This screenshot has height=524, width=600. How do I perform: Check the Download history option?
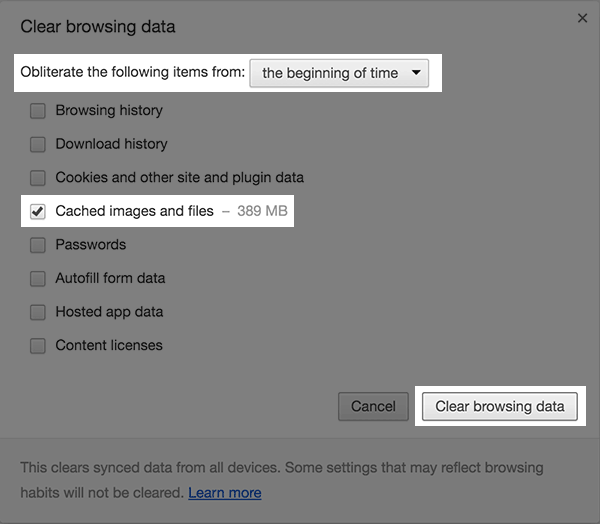click(x=38, y=145)
